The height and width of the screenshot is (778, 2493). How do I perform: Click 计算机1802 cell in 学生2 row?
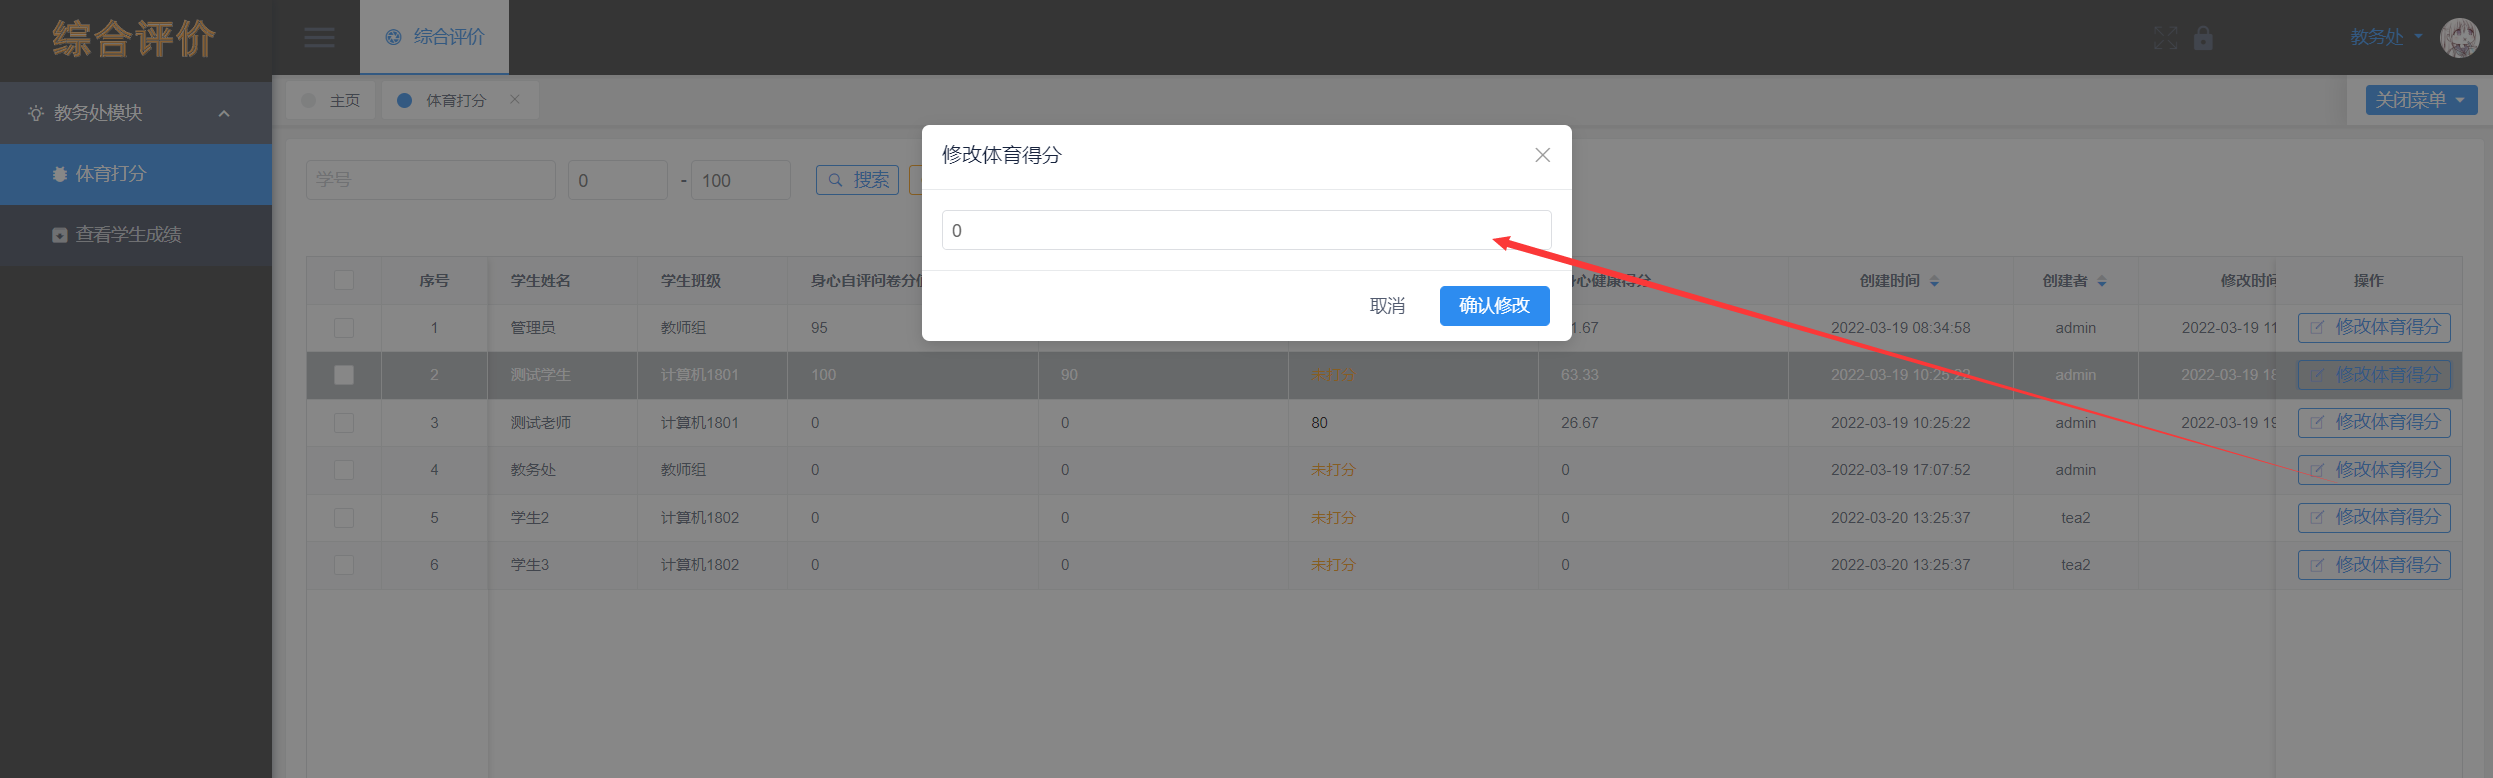click(x=699, y=518)
